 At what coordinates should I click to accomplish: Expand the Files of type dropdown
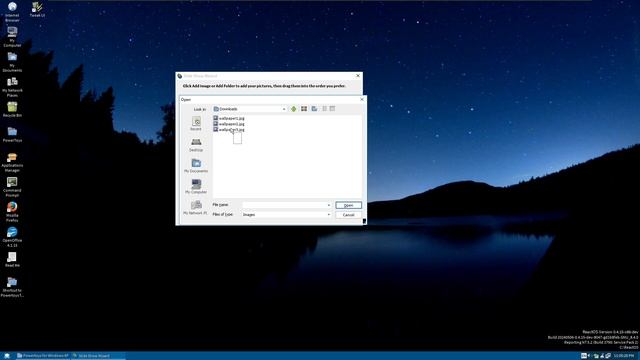click(329, 215)
